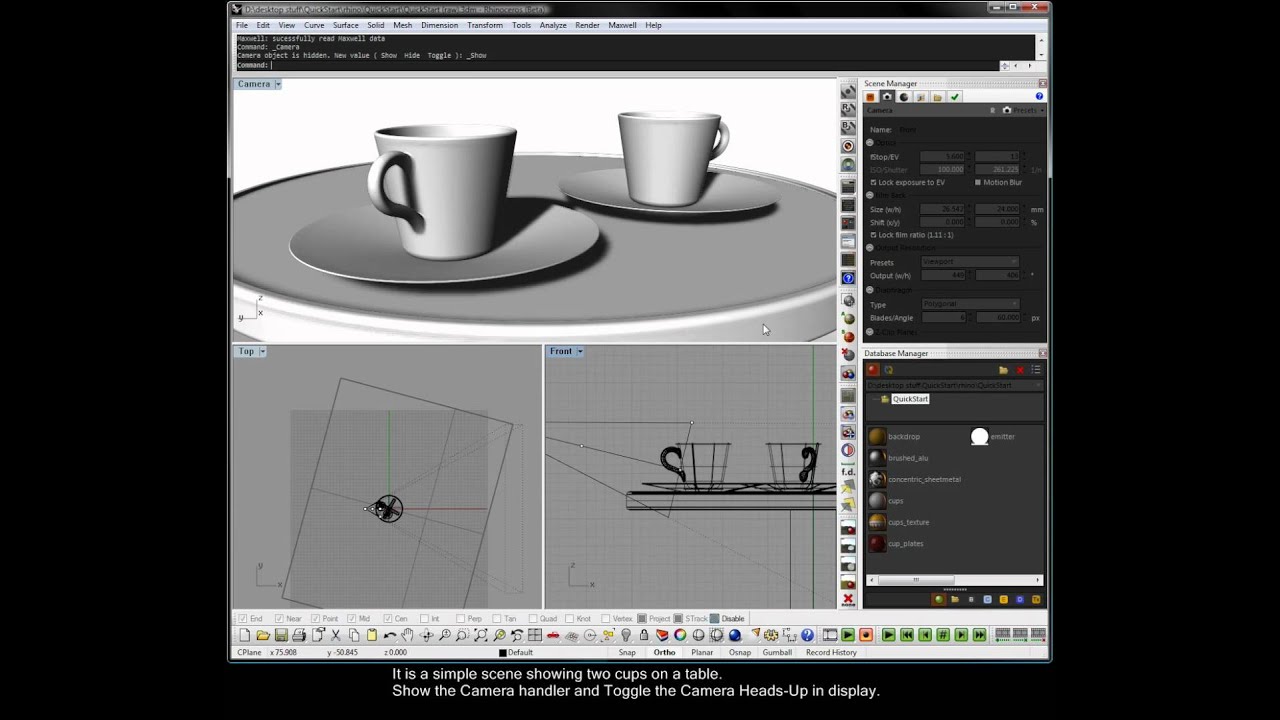Collapse the Film Back section
The height and width of the screenshot is (720, 1280).
point(869,195)
